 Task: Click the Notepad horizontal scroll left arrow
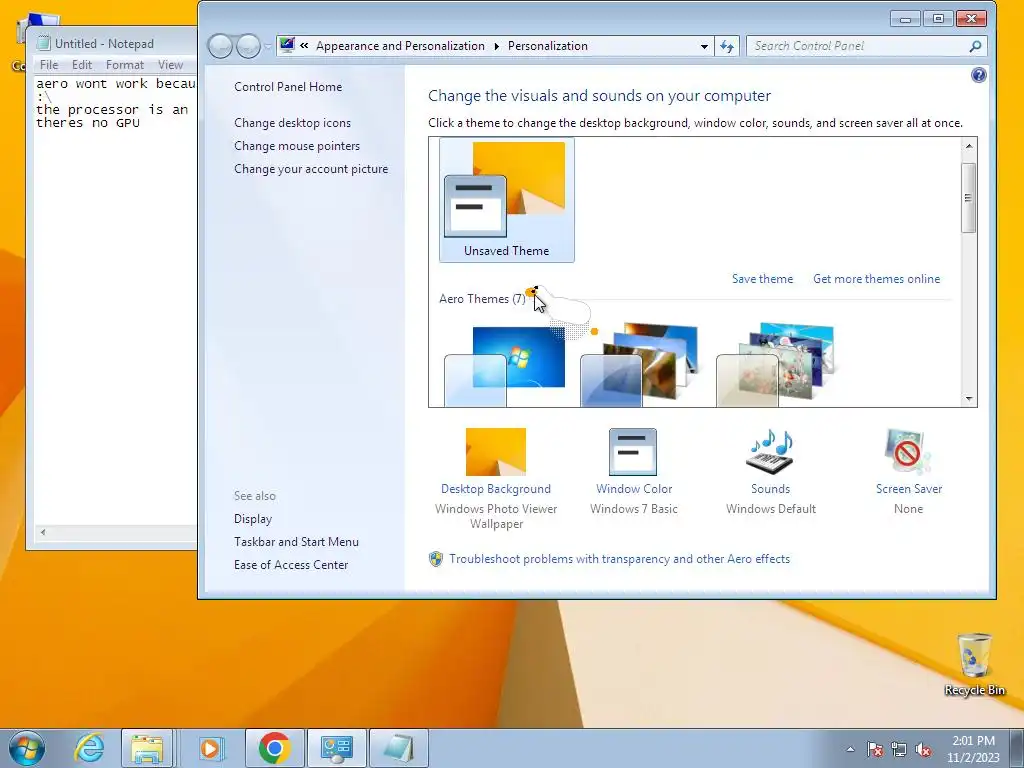(43, 532)
